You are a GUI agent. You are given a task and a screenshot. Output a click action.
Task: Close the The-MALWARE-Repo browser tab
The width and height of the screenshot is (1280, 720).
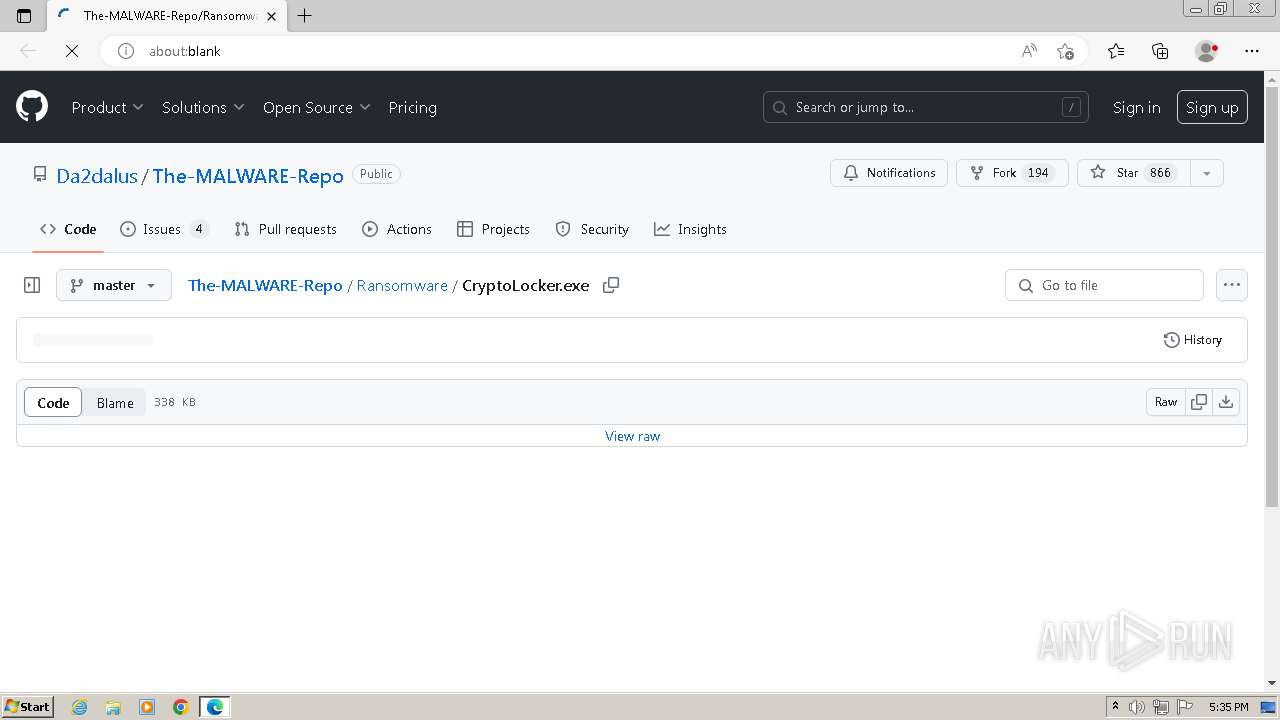(271, 16)
